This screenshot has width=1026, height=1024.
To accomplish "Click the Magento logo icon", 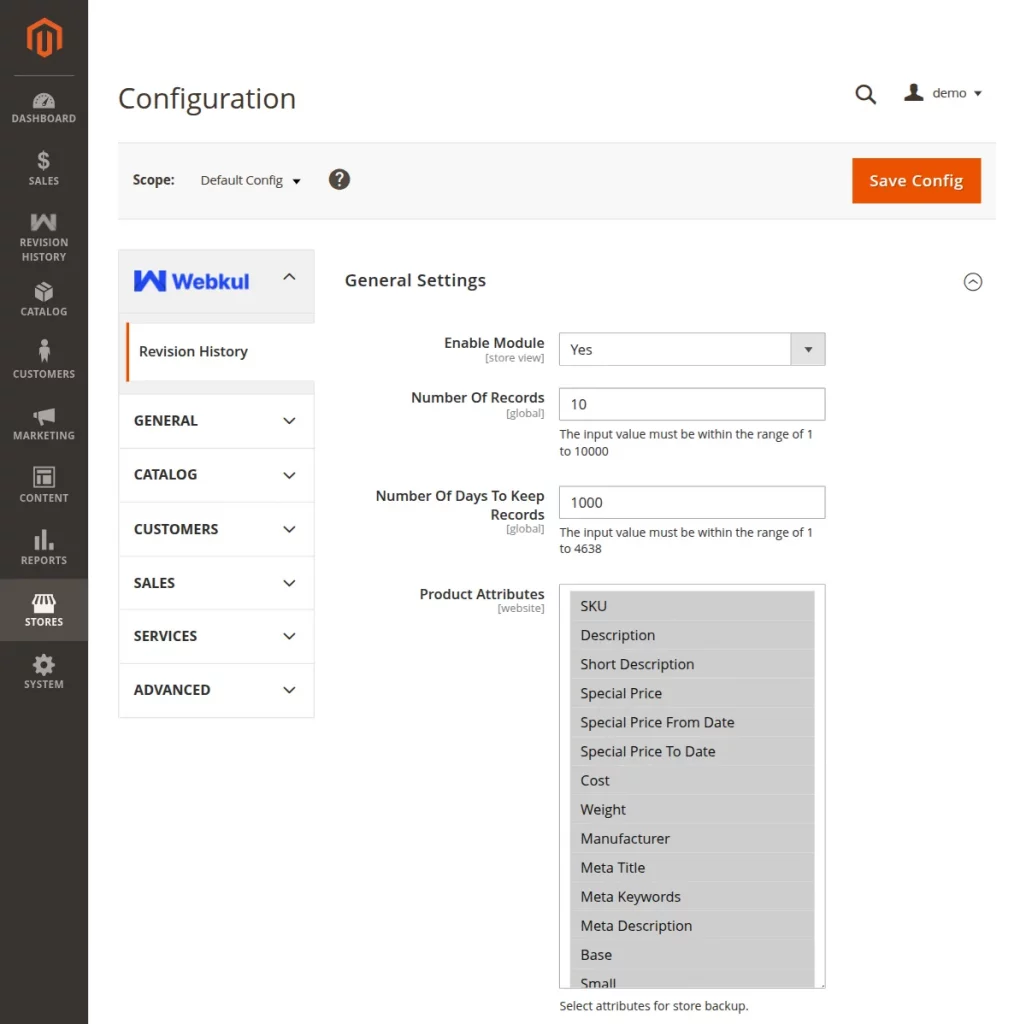I will click(x=44, y=38).
